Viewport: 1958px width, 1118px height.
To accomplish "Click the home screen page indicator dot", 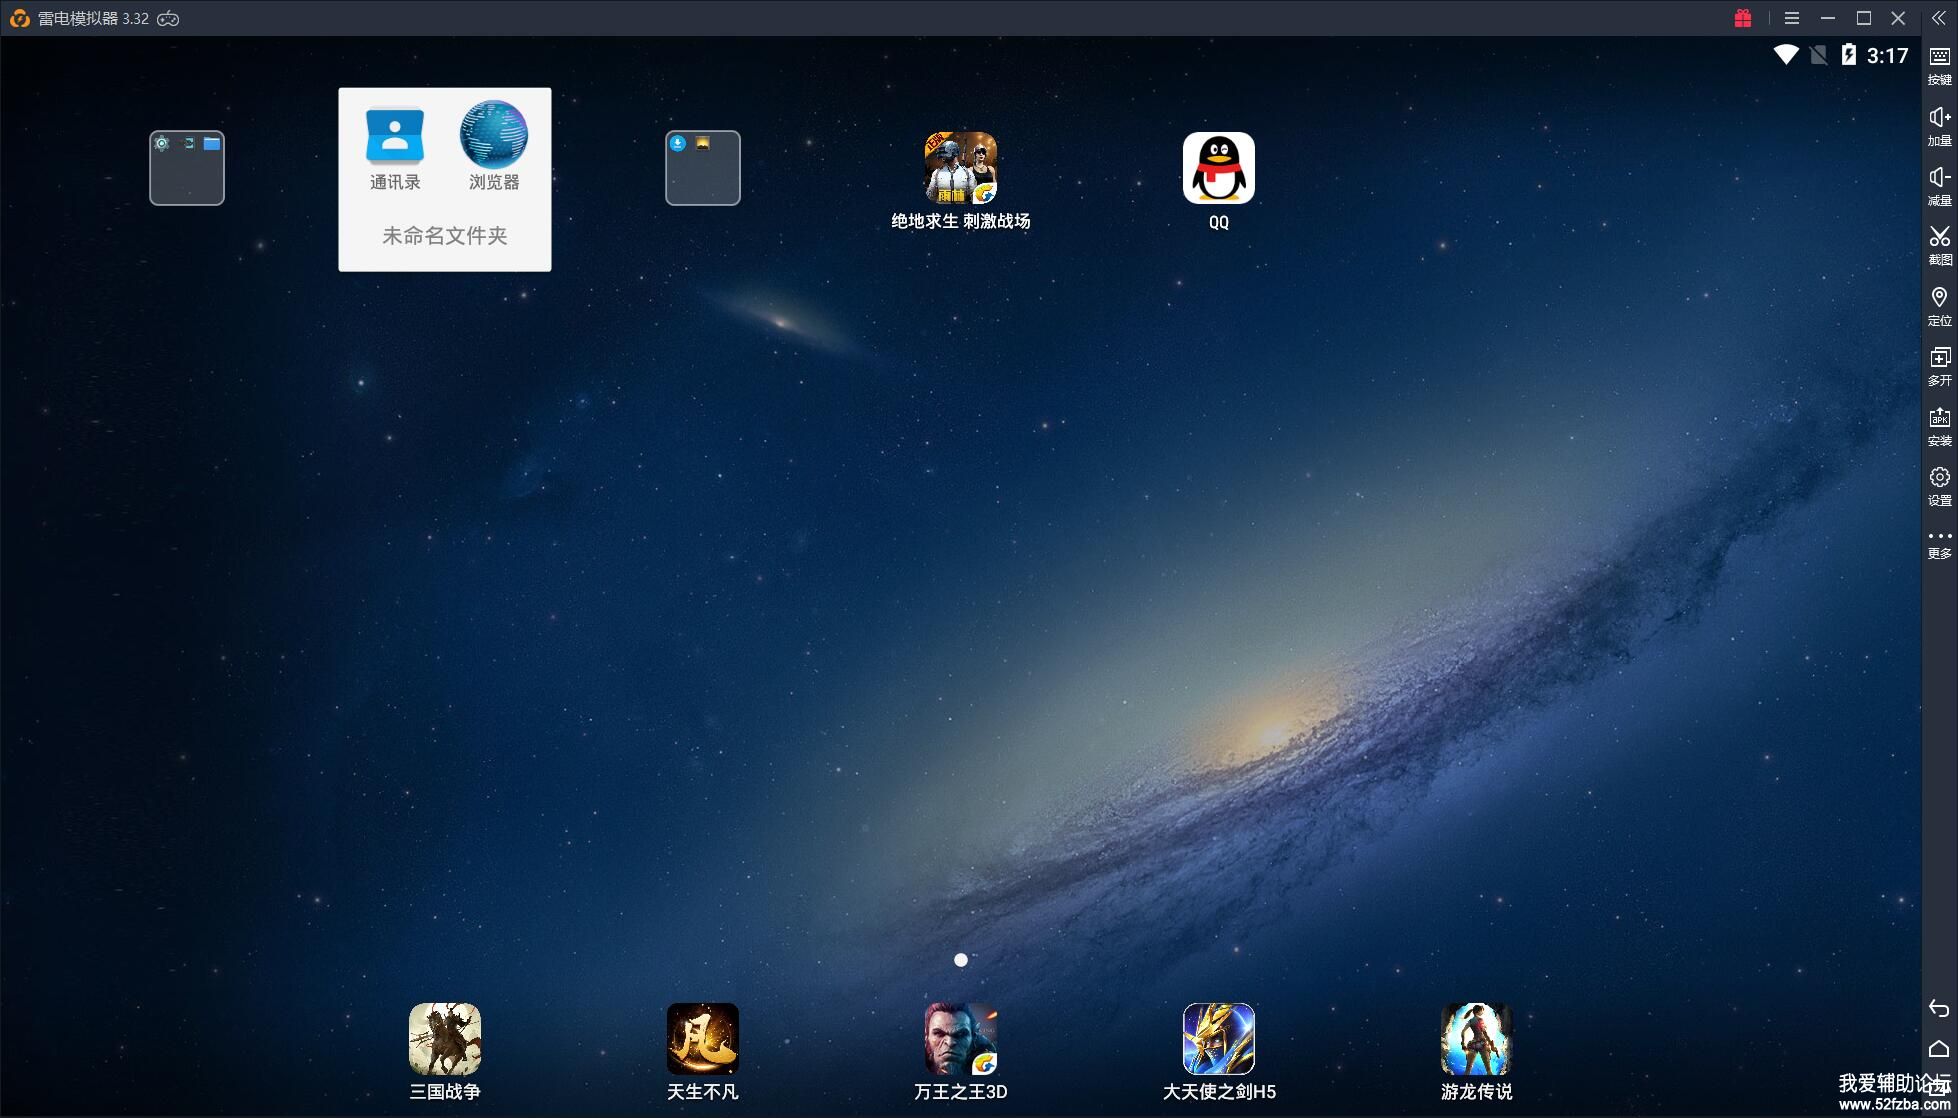I will click(x=961, y=960).
